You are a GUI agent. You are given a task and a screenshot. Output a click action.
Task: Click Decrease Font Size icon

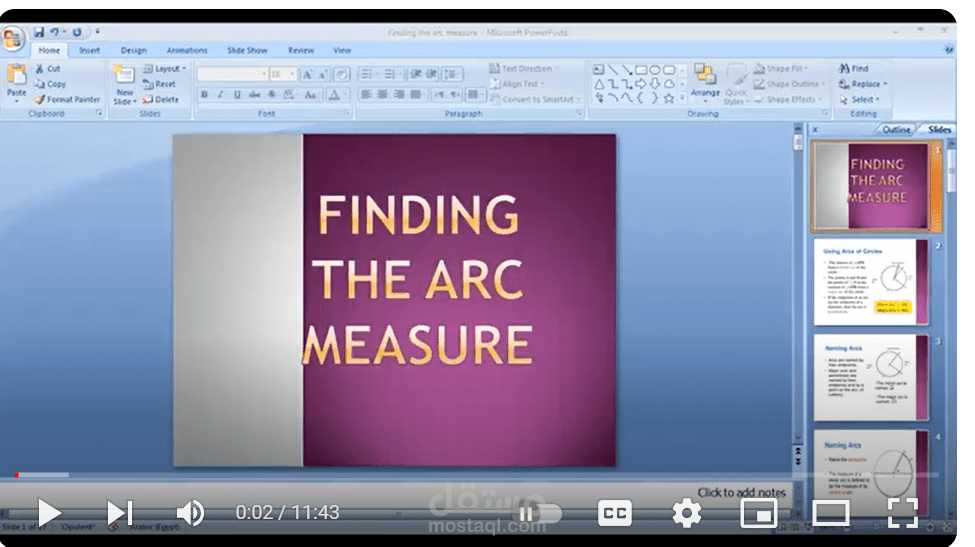click(x=322, y=75)
